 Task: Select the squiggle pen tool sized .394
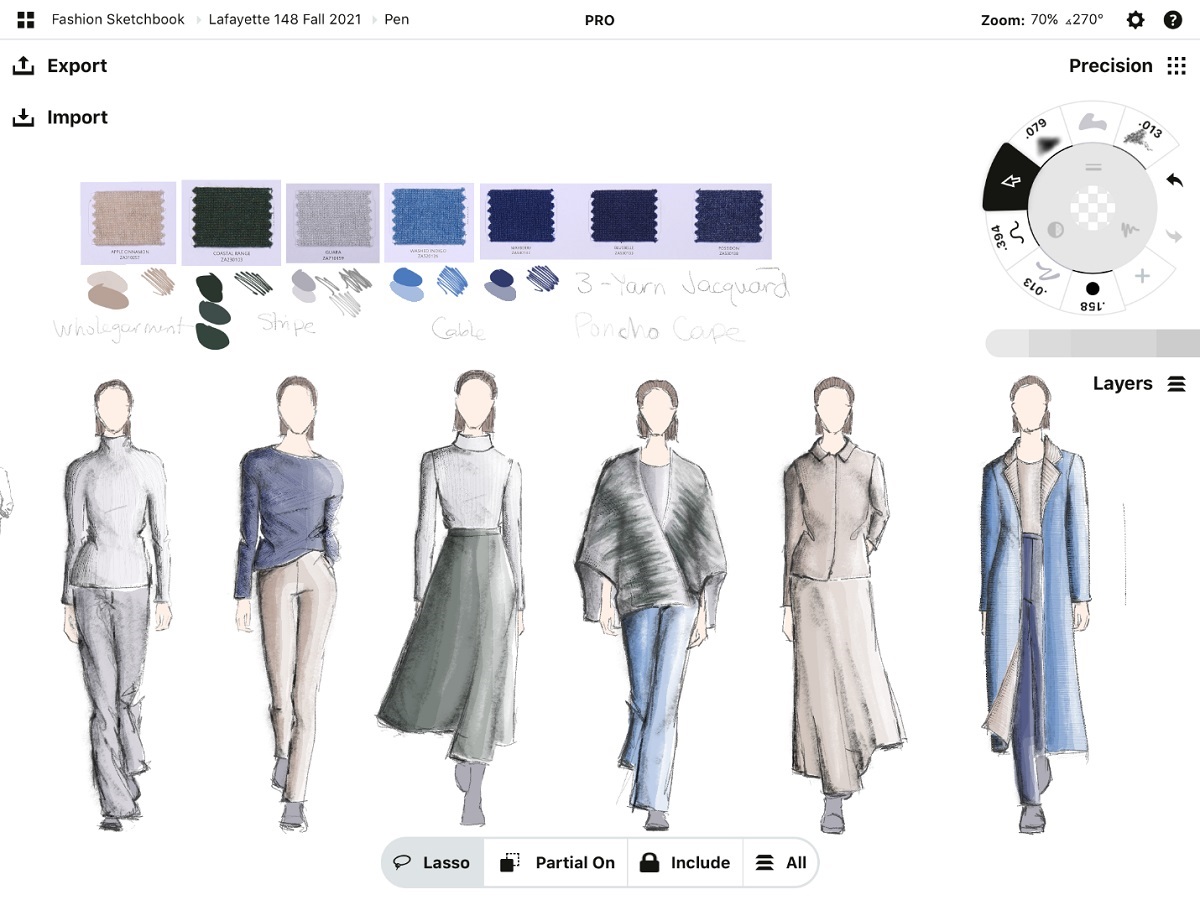click(1012, 237)
